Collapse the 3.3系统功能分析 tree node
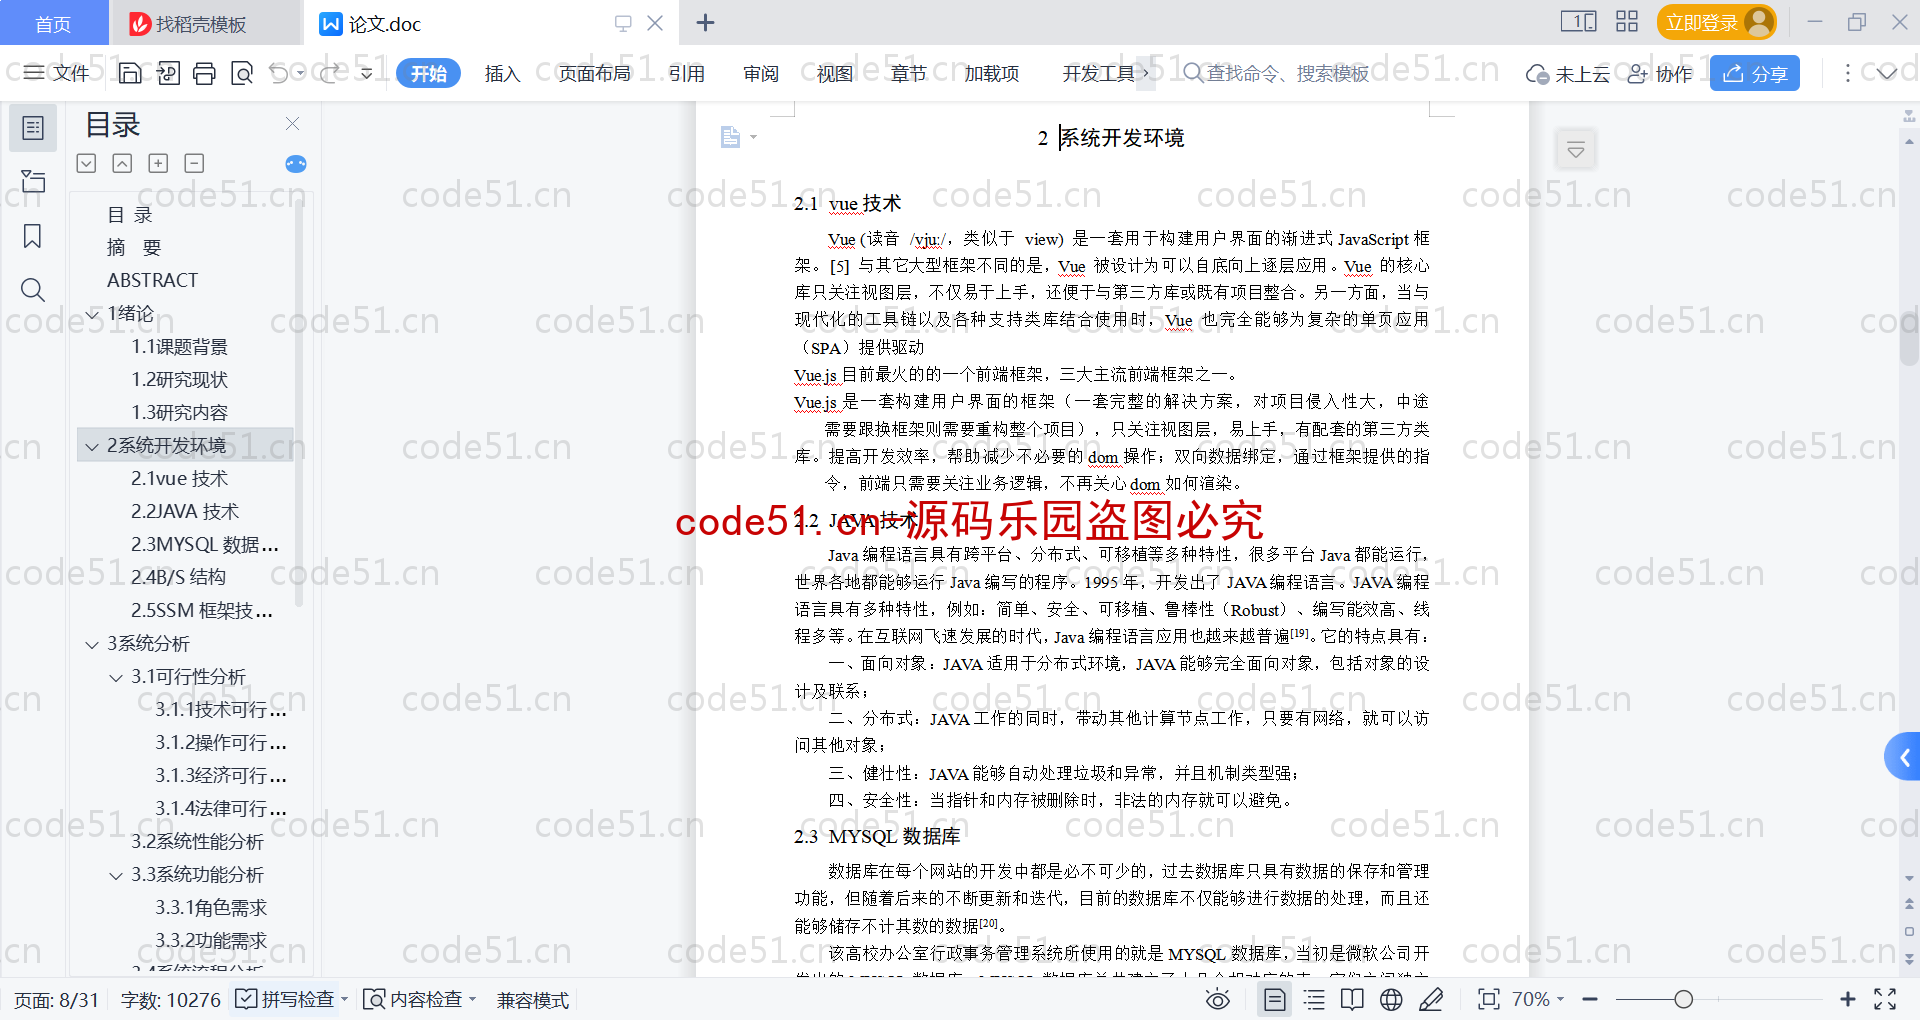Image resolution: width=1920 pixels, height=1020 pixels. [x=116, y=875]
